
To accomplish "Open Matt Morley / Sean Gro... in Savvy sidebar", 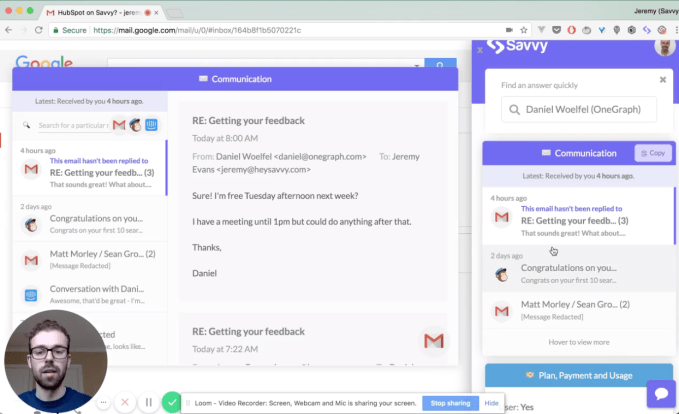I will click(x=579, y=310).
